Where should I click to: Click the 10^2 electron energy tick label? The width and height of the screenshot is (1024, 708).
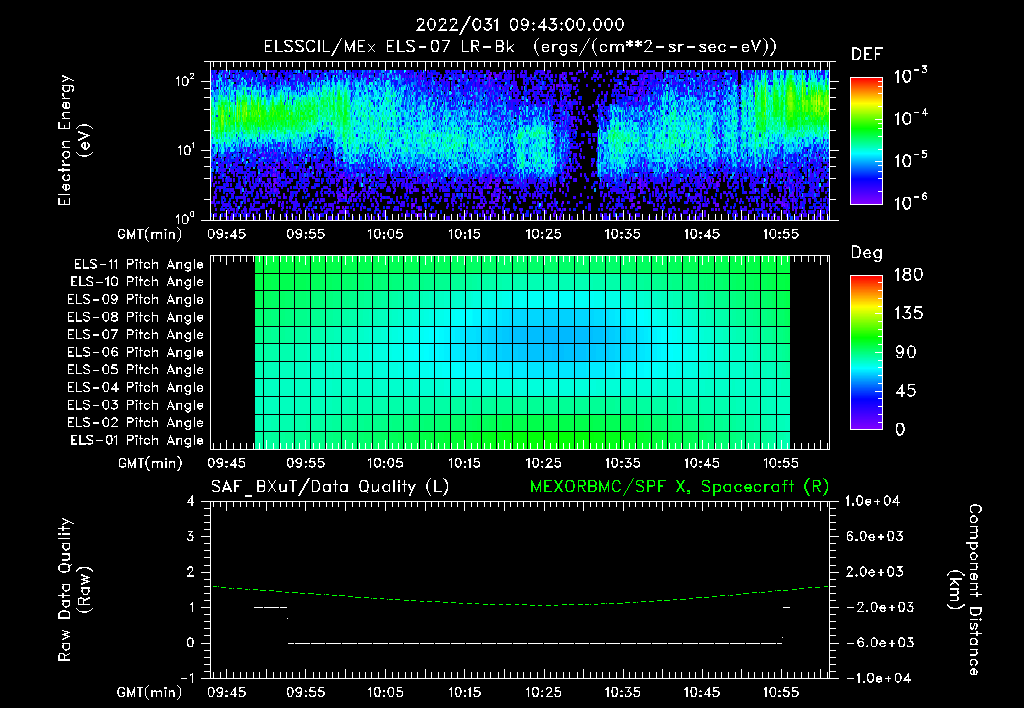[x=185, y=81]
